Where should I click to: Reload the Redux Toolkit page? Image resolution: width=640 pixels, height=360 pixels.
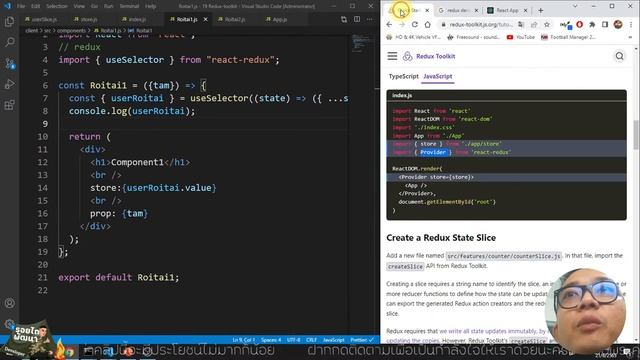pyautogui.click(x=414, y=24)
